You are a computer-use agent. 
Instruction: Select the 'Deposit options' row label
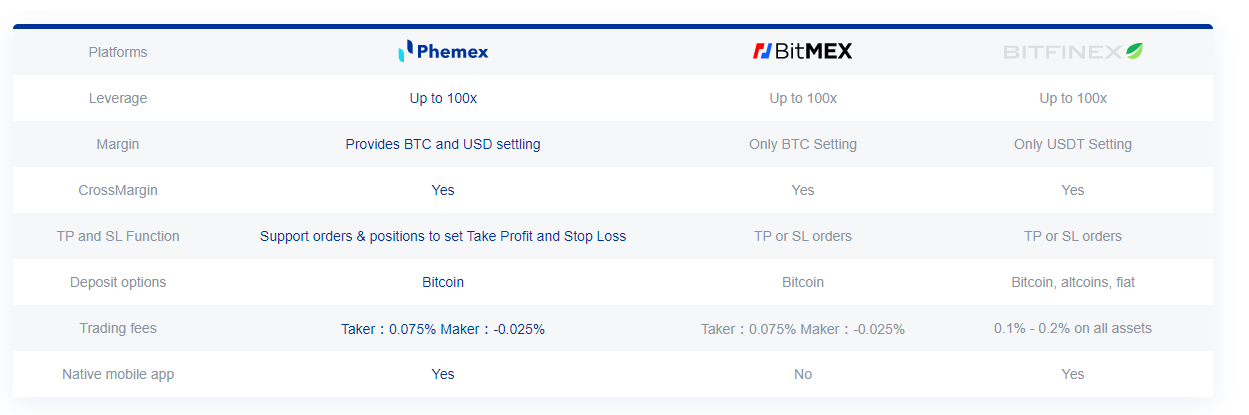(118, 282)
